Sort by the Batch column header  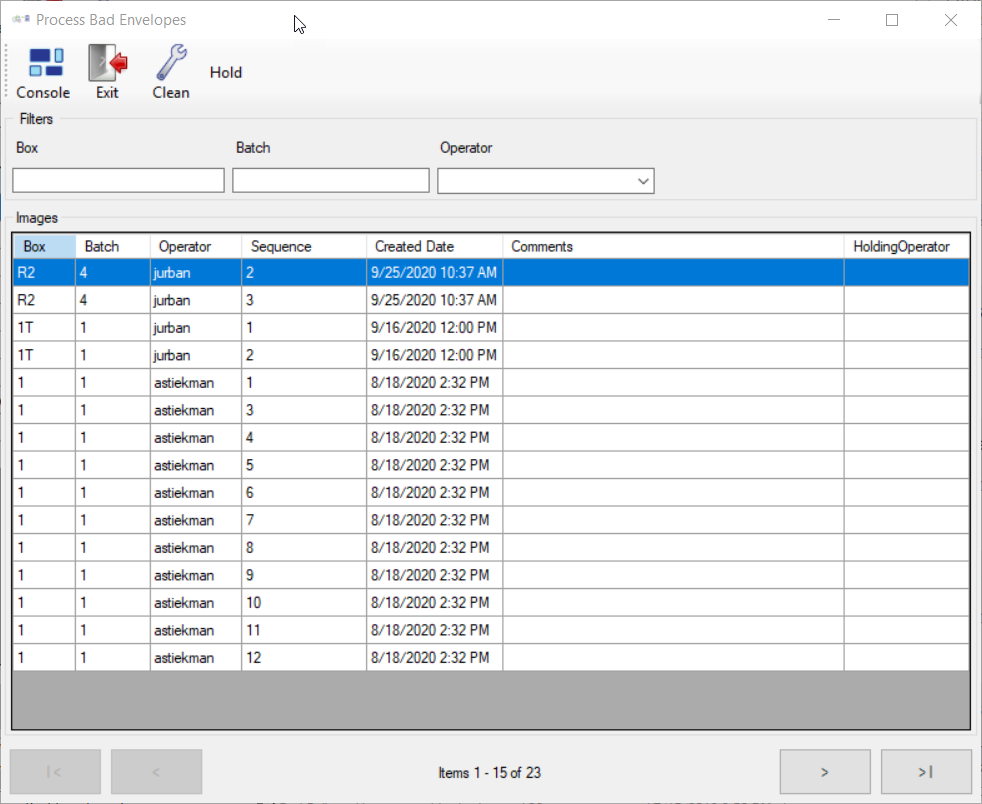point(113,247)
